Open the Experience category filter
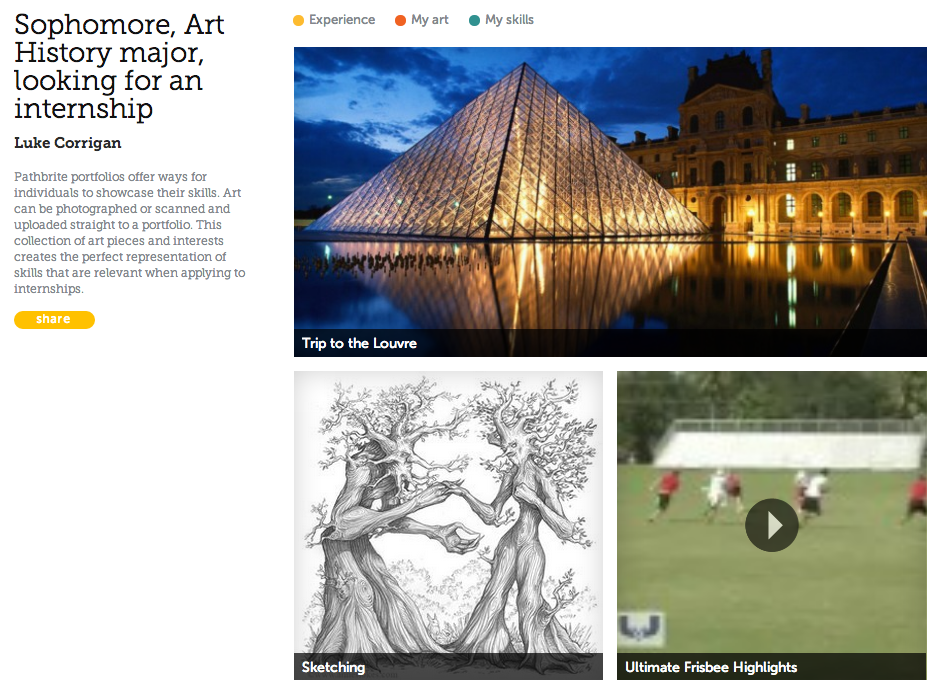The image size is (939, 680). [x=342, y=20]
